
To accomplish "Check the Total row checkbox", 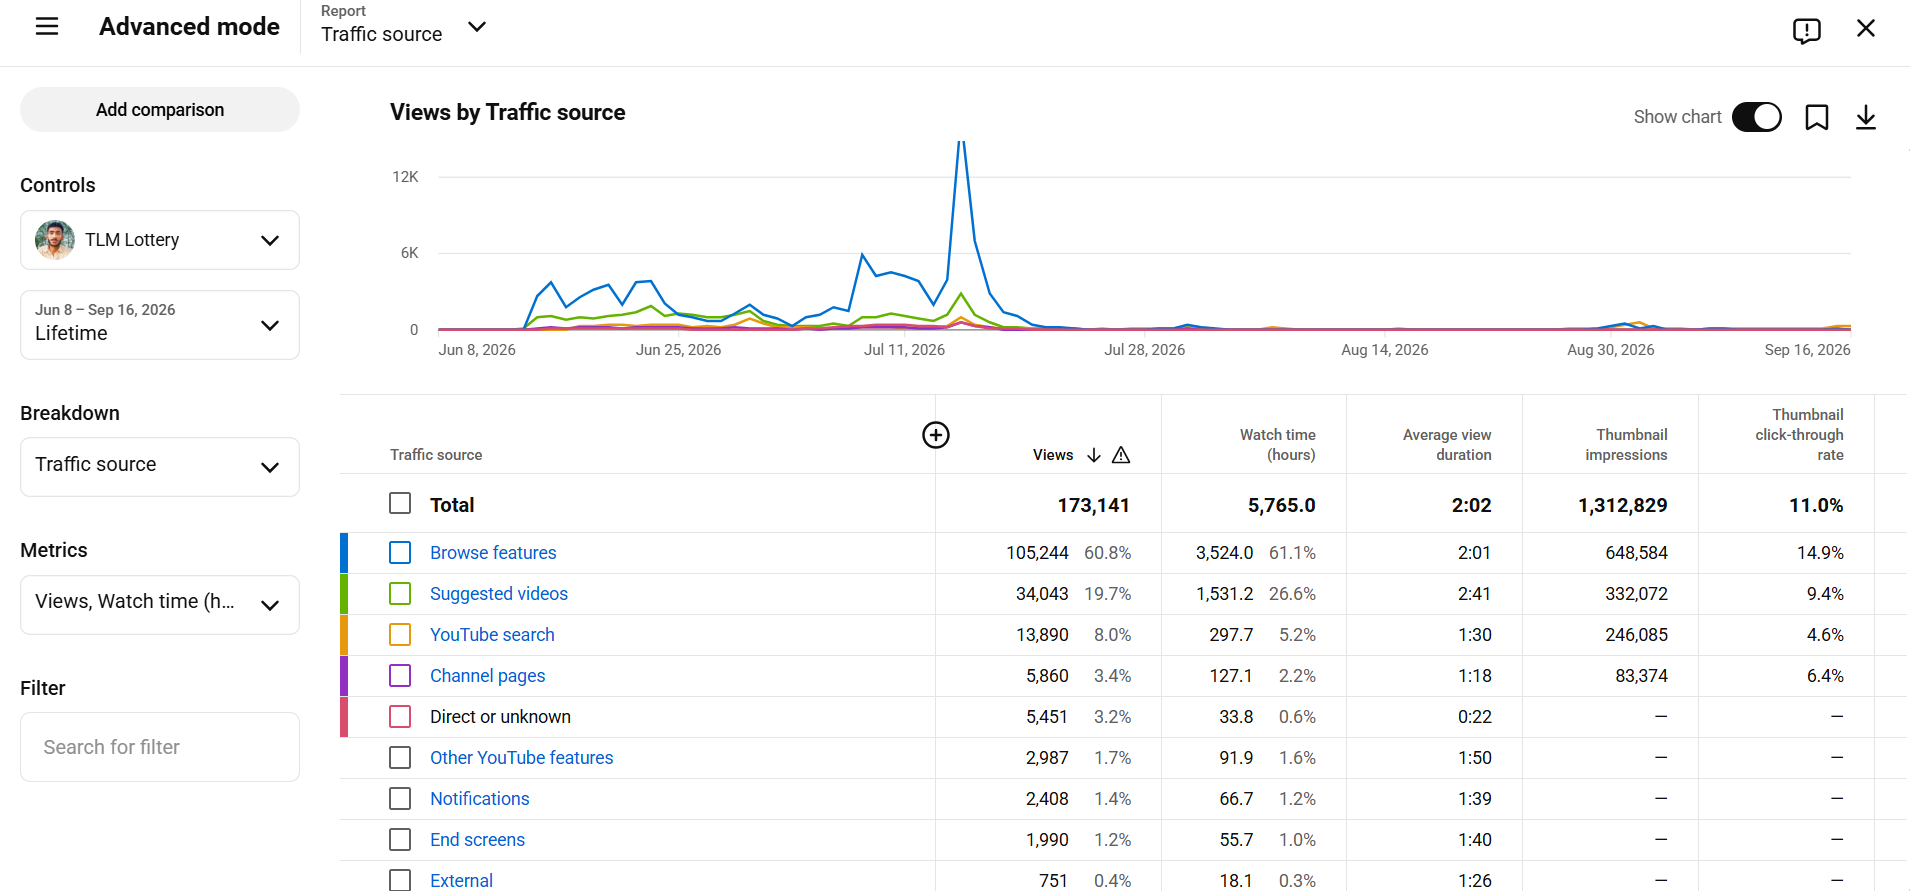I will 400,503.
